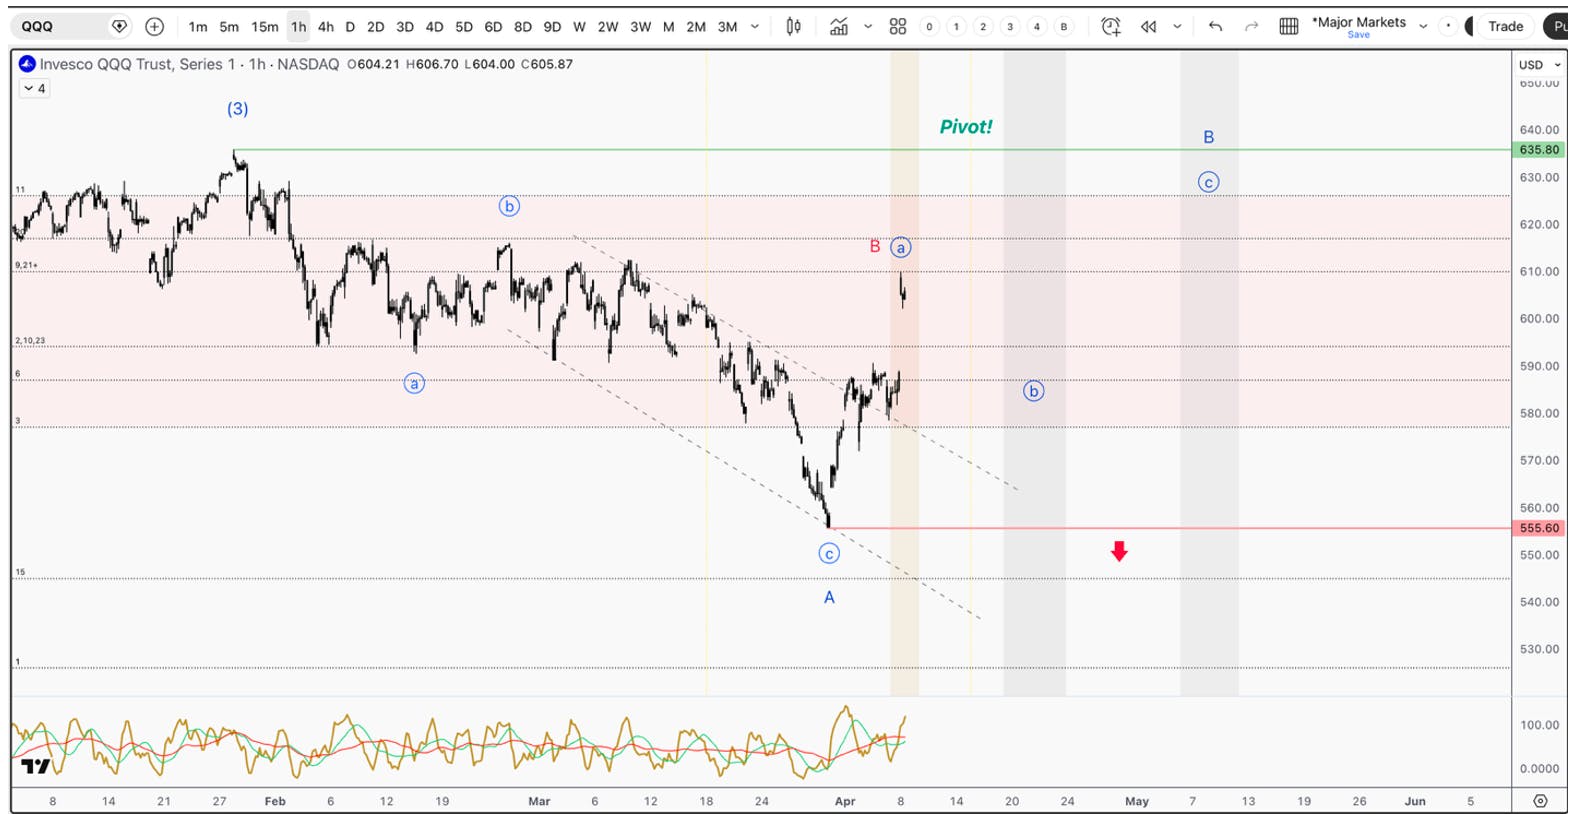Click the NASDAQ exchange label in the legend
The height and width of the screenshot is (824, 1574).
308,64
